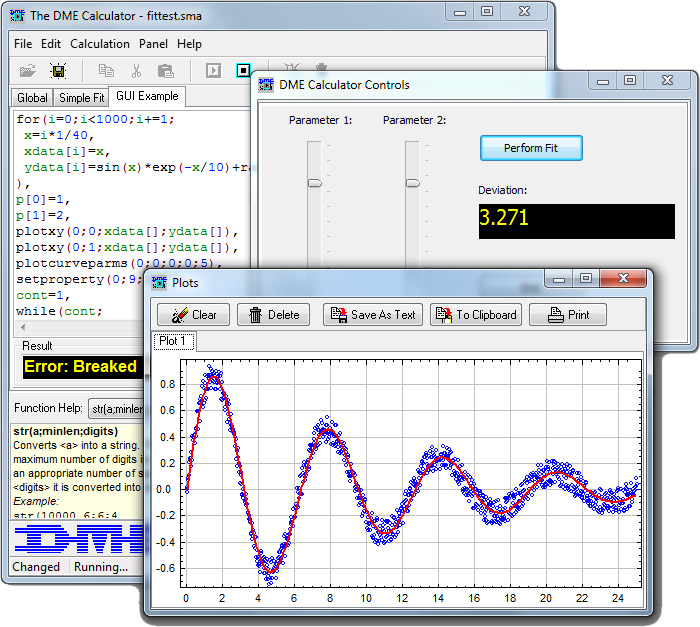Click the DME Calculator main window title icon
Image resolution: width=700 pixels, height=627 pixels.
coord(17,16)
